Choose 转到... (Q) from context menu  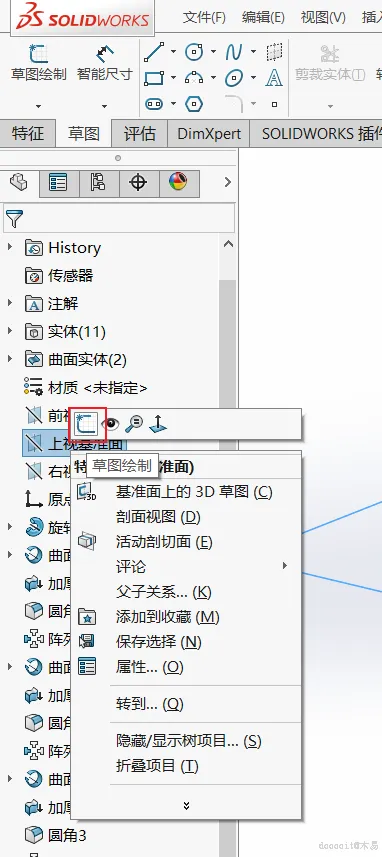[186, 704]
